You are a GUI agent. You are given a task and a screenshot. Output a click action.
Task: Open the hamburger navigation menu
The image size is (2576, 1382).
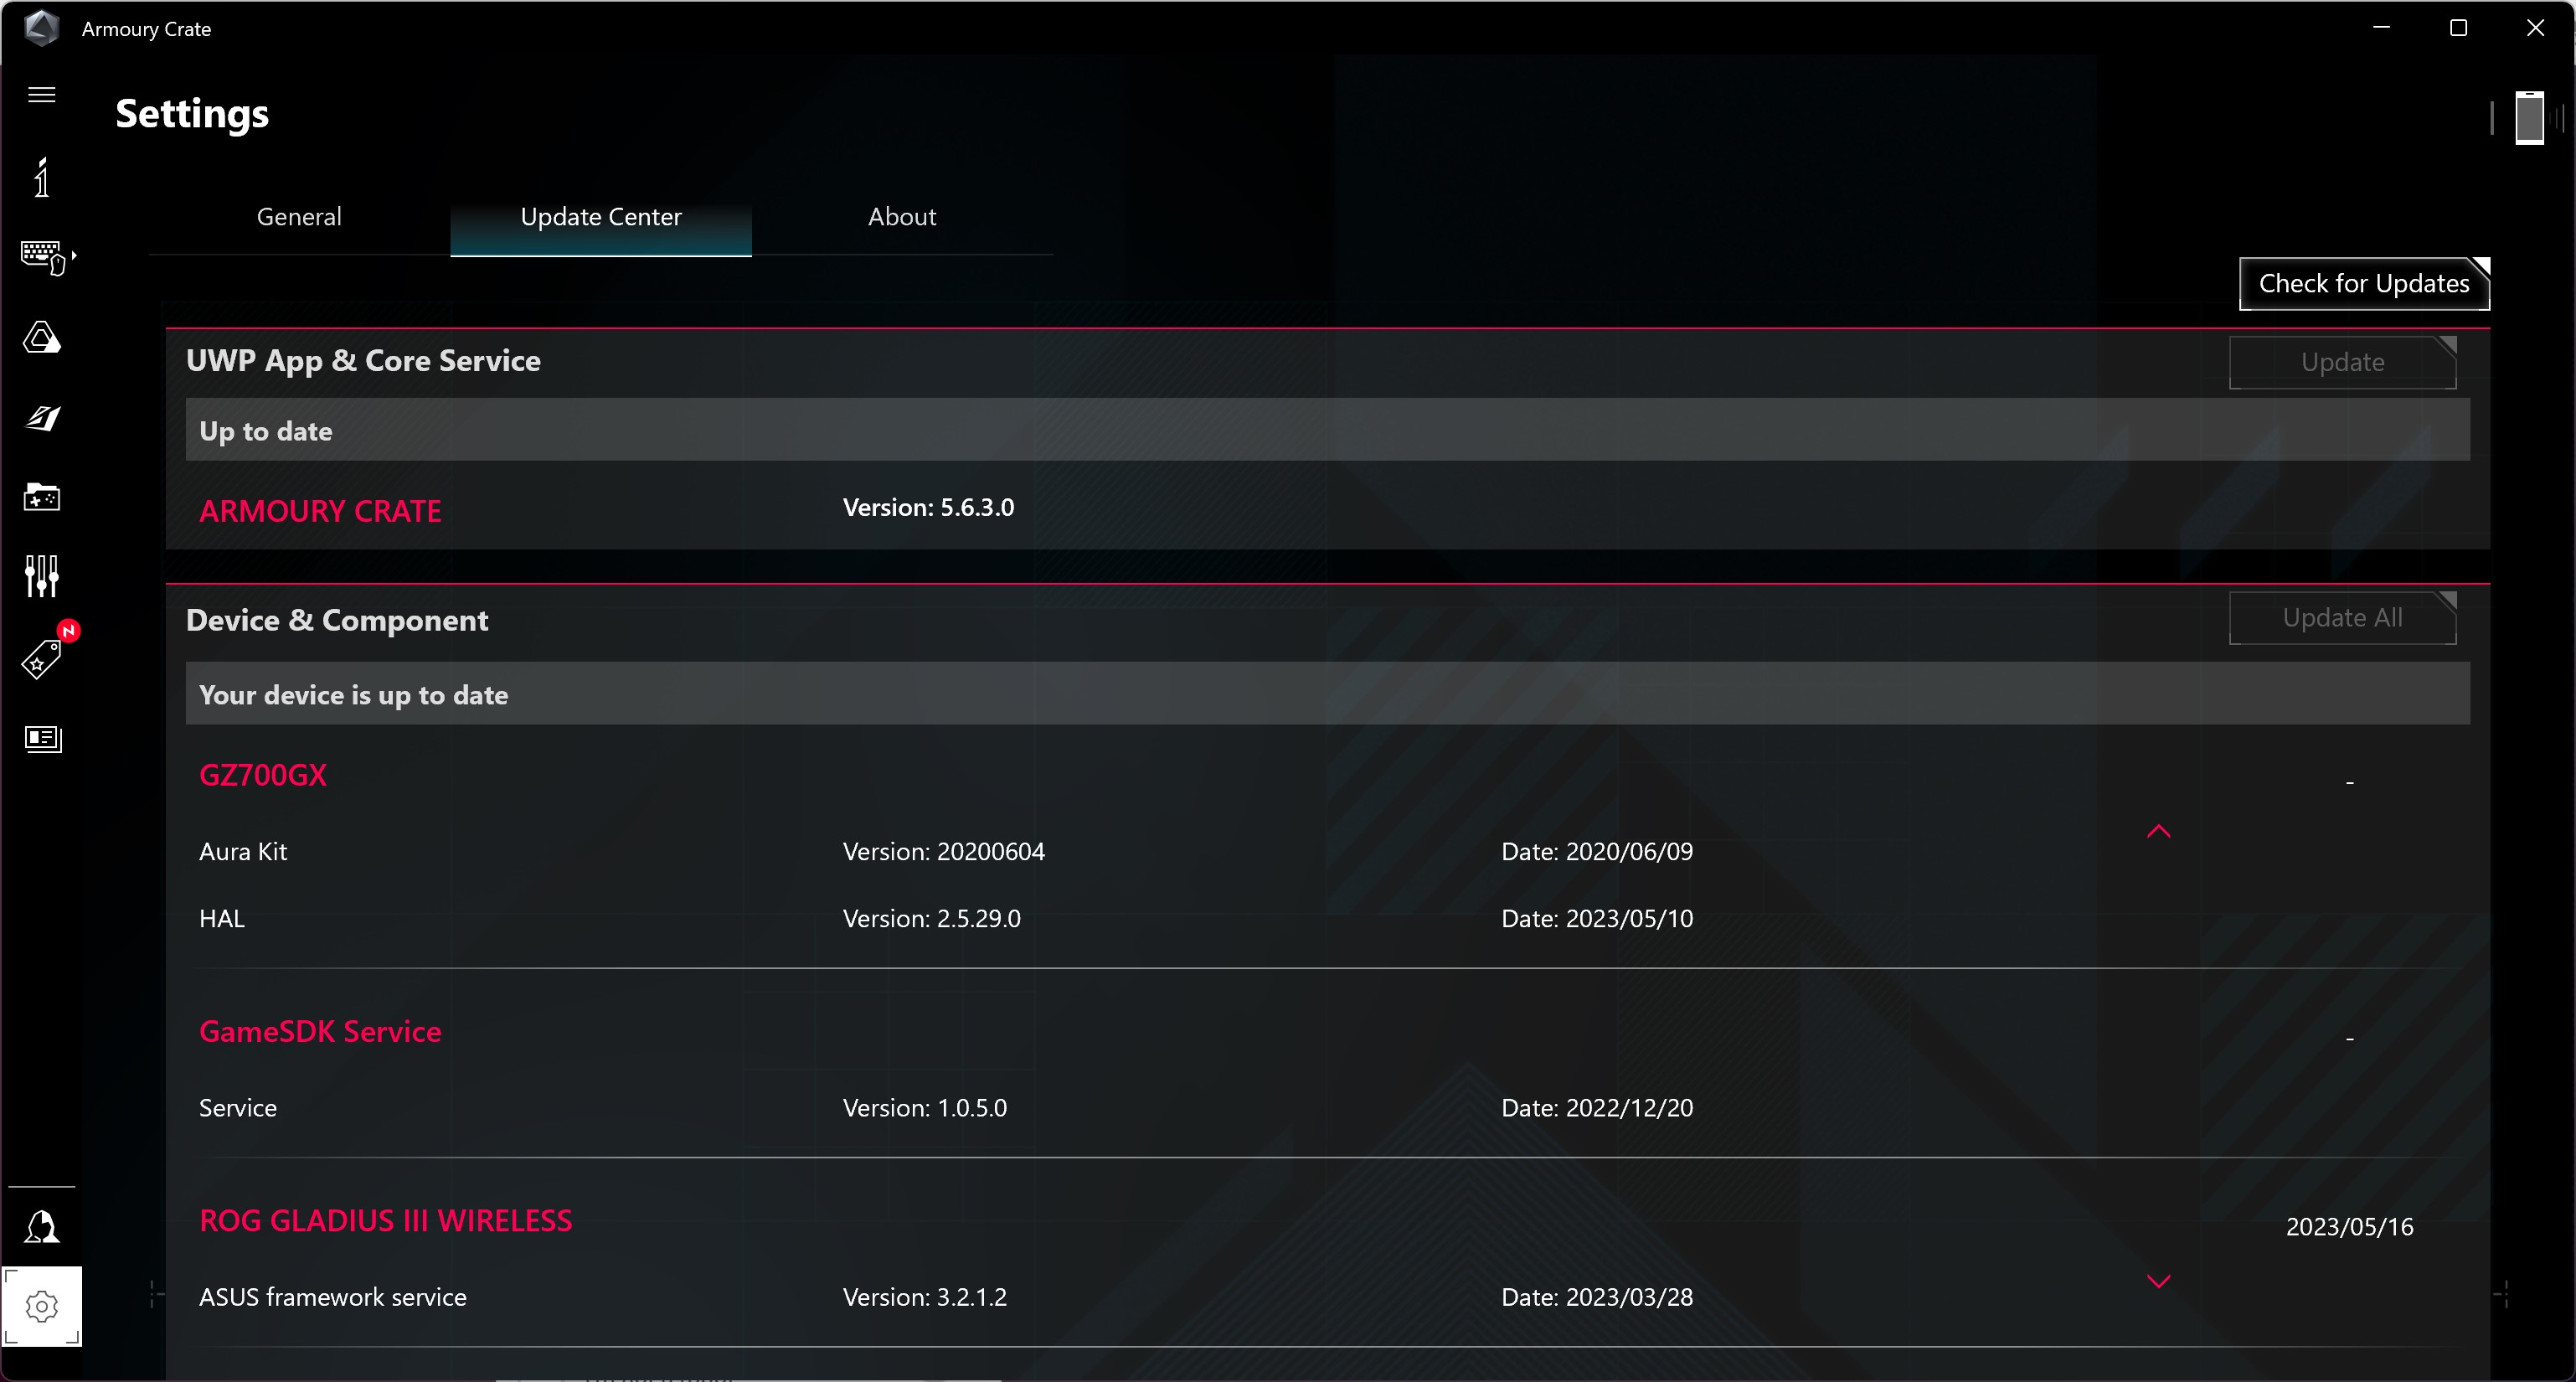click(41, 94)
